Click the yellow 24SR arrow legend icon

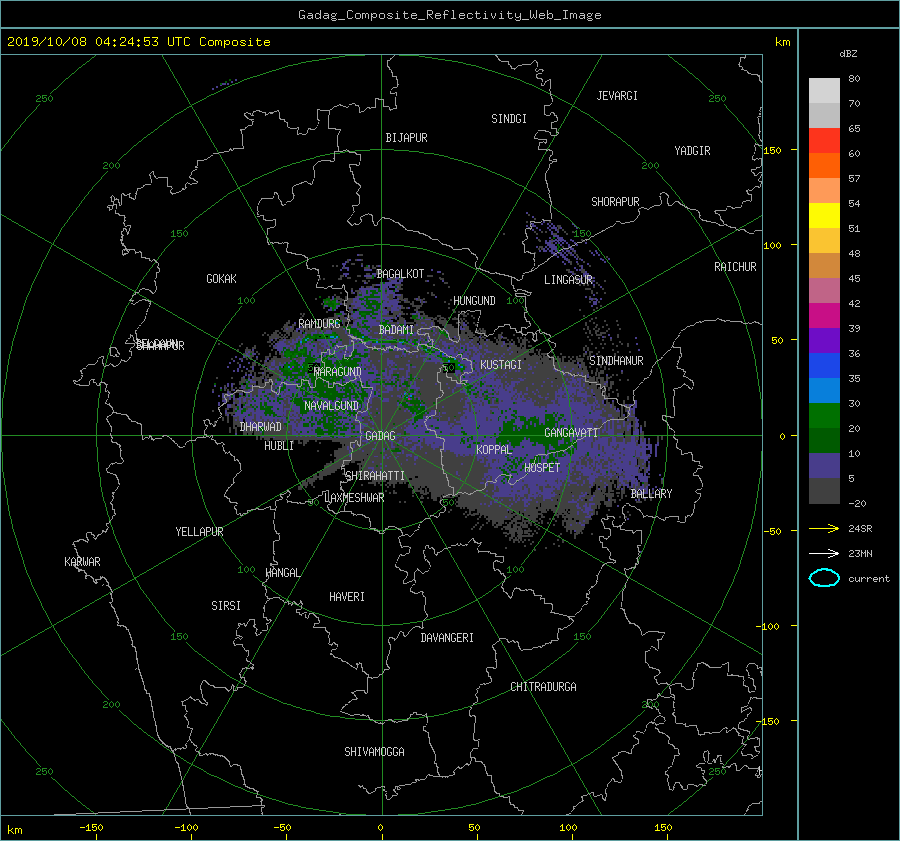point(824,528)
